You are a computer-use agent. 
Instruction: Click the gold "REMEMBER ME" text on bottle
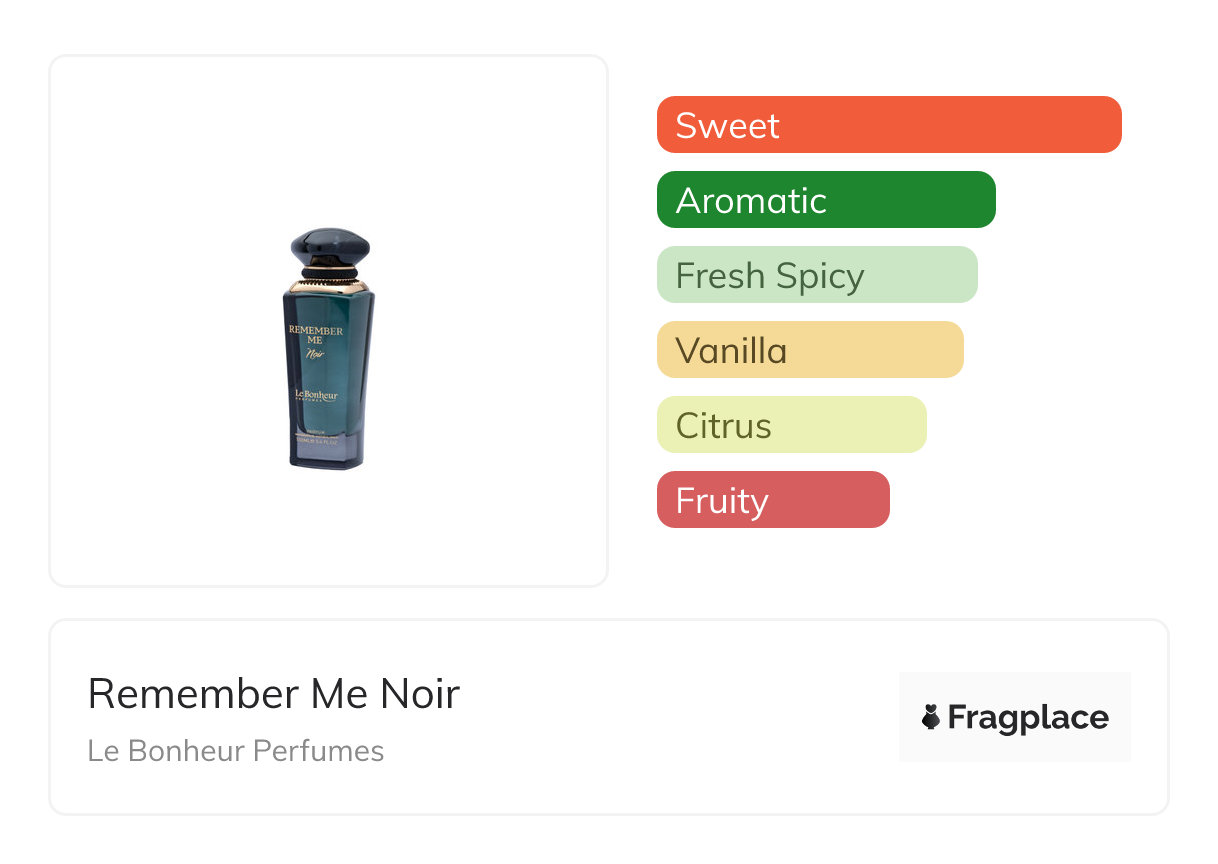[x=316, y=335]
